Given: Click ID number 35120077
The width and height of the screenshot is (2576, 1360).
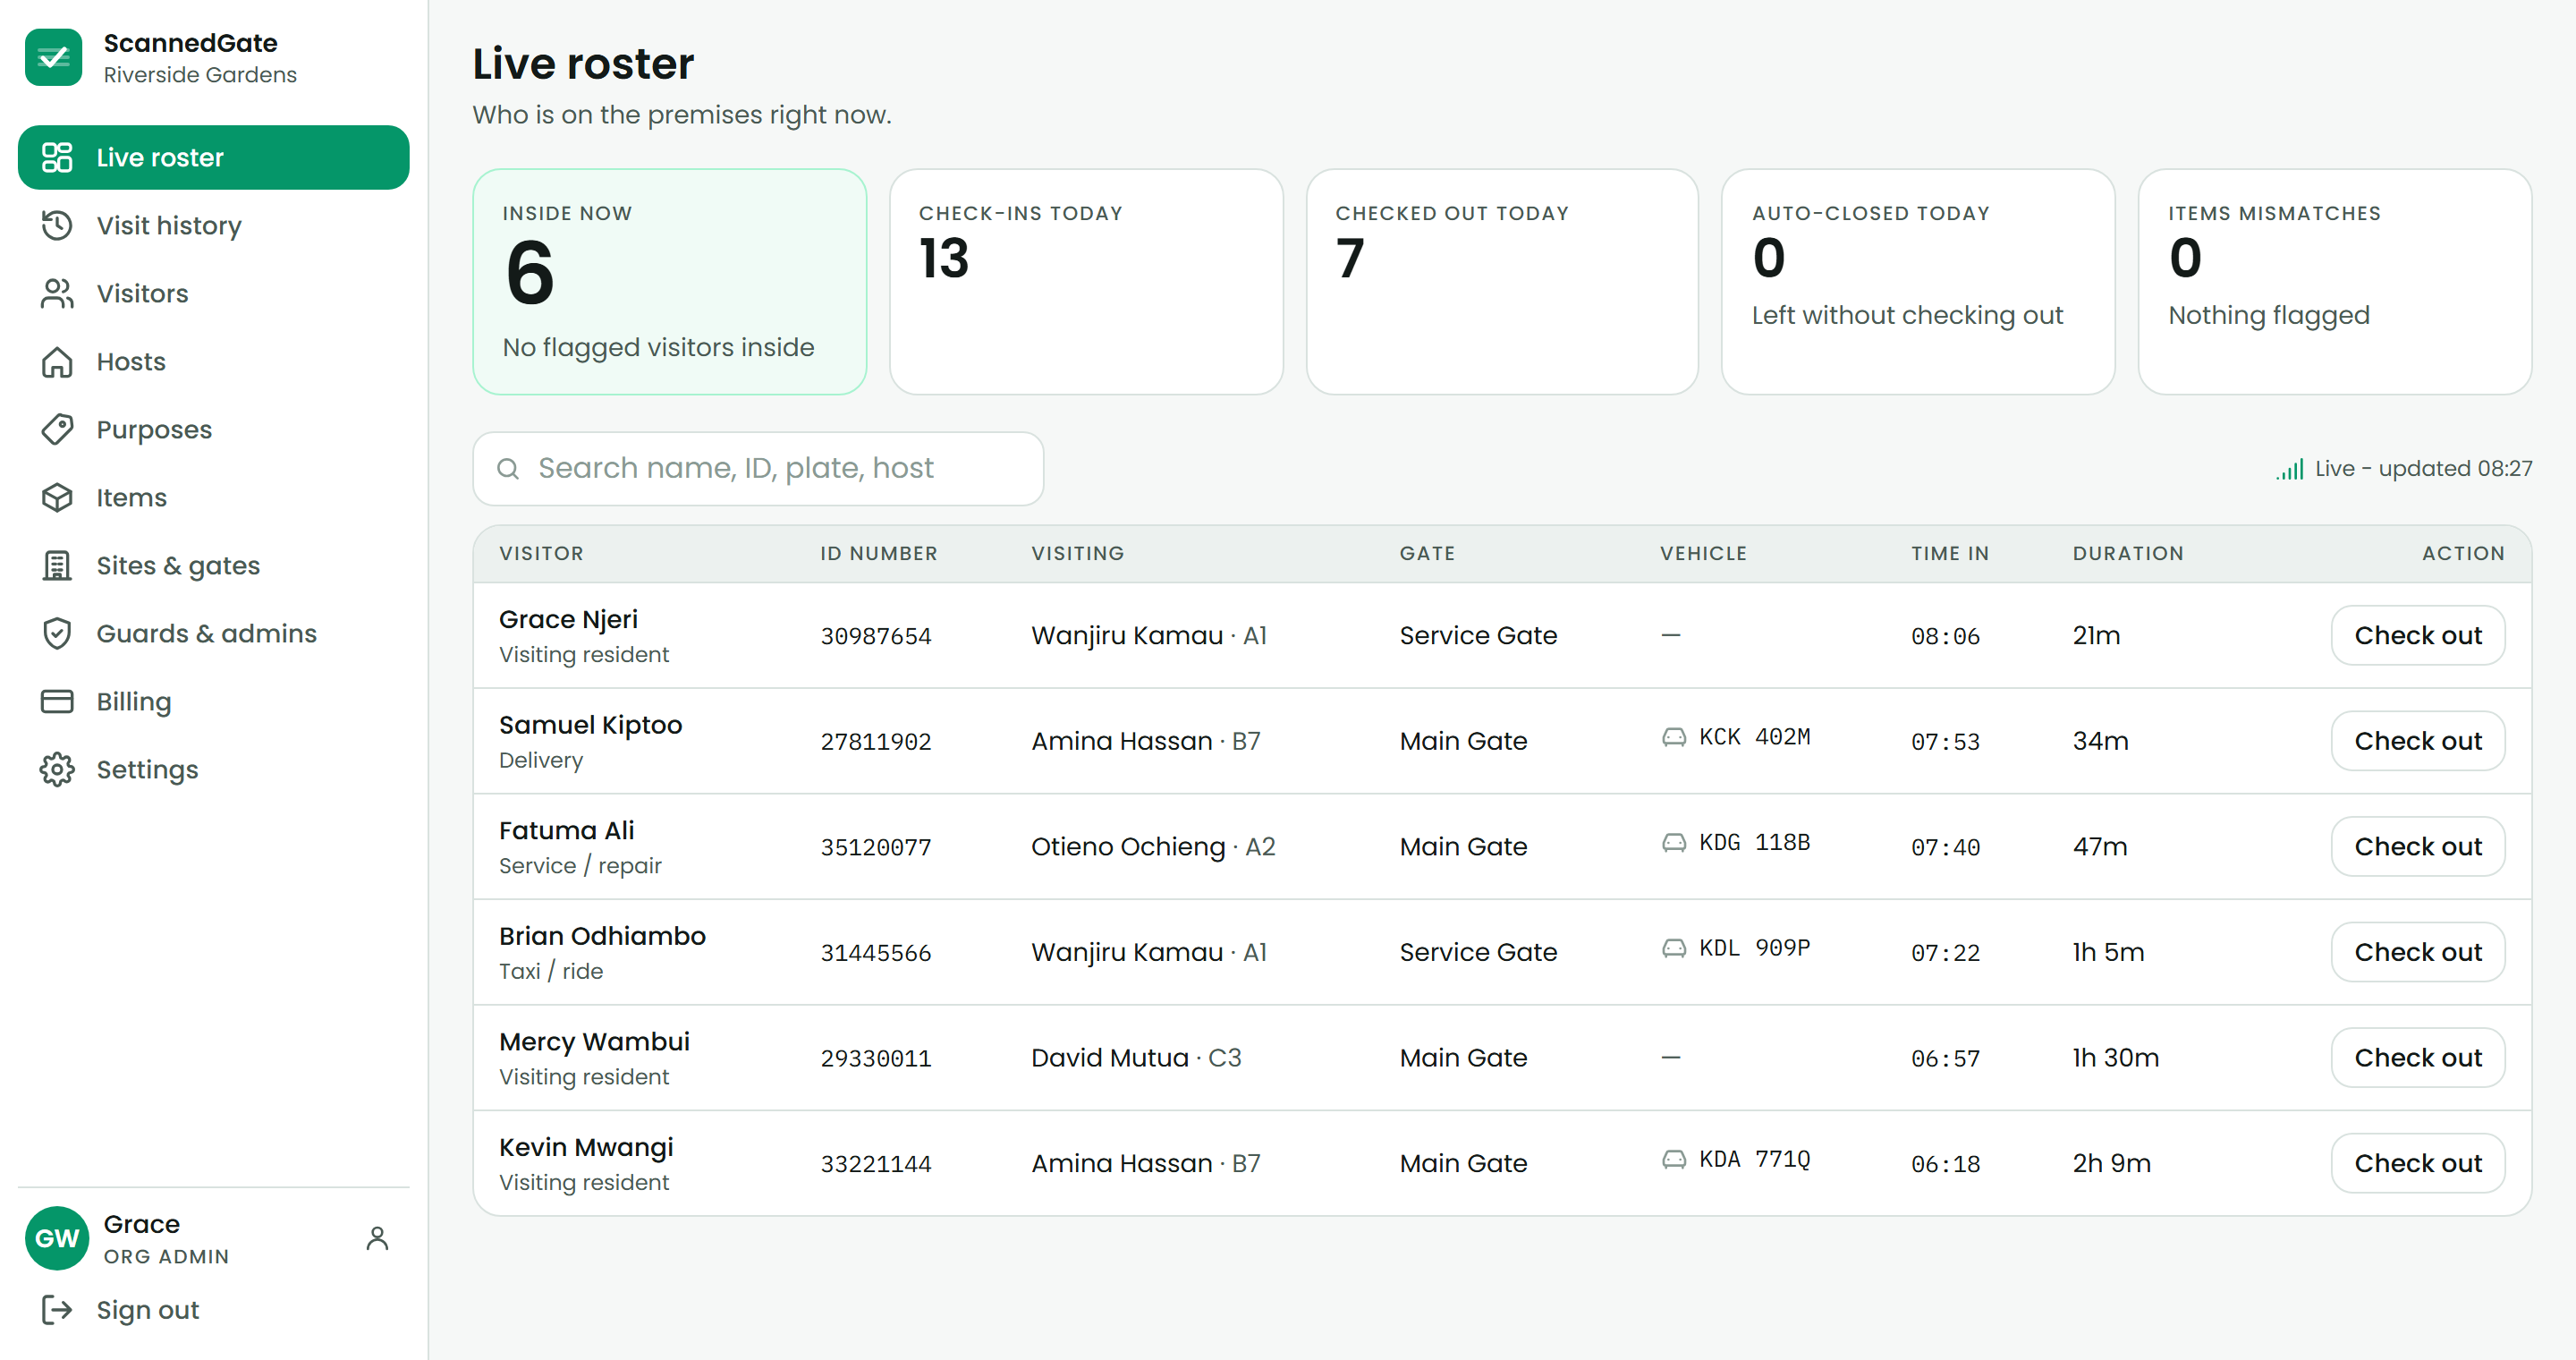Looking at the screenshot, I should (x=876, y=847).
